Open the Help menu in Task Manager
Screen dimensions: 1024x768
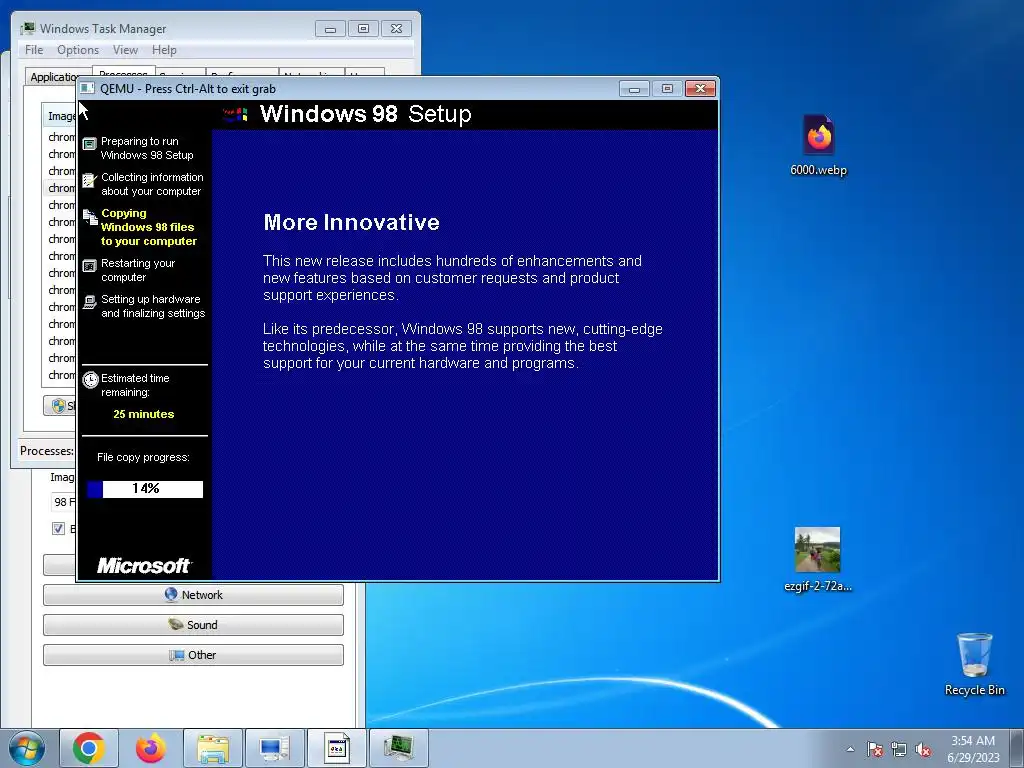pos(164,50)
